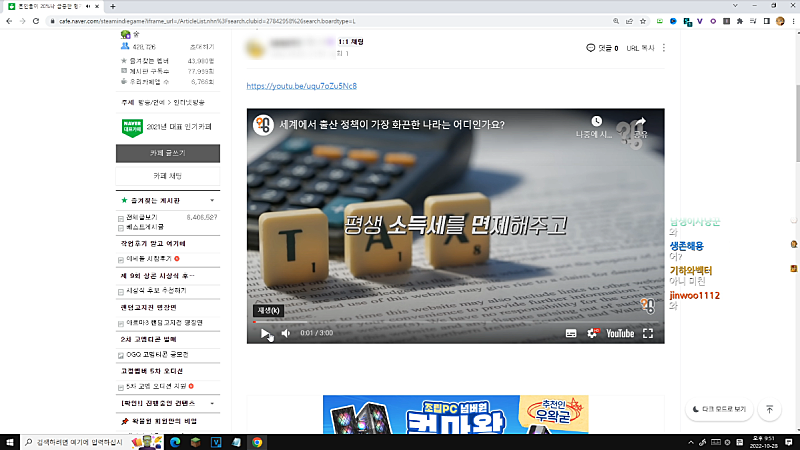Open the youtu.be video hyperlink
The image size is (800, 450).
(301, 86)
